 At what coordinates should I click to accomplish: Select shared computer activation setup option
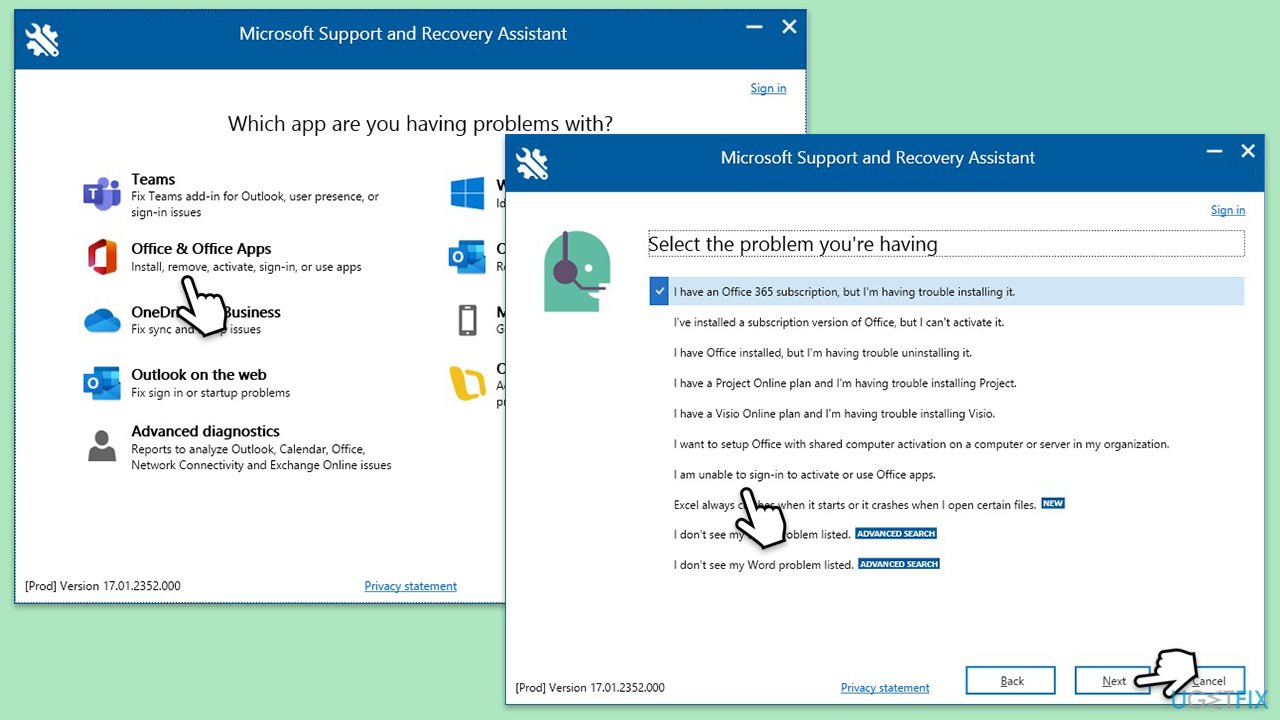(x=920, y=444)
